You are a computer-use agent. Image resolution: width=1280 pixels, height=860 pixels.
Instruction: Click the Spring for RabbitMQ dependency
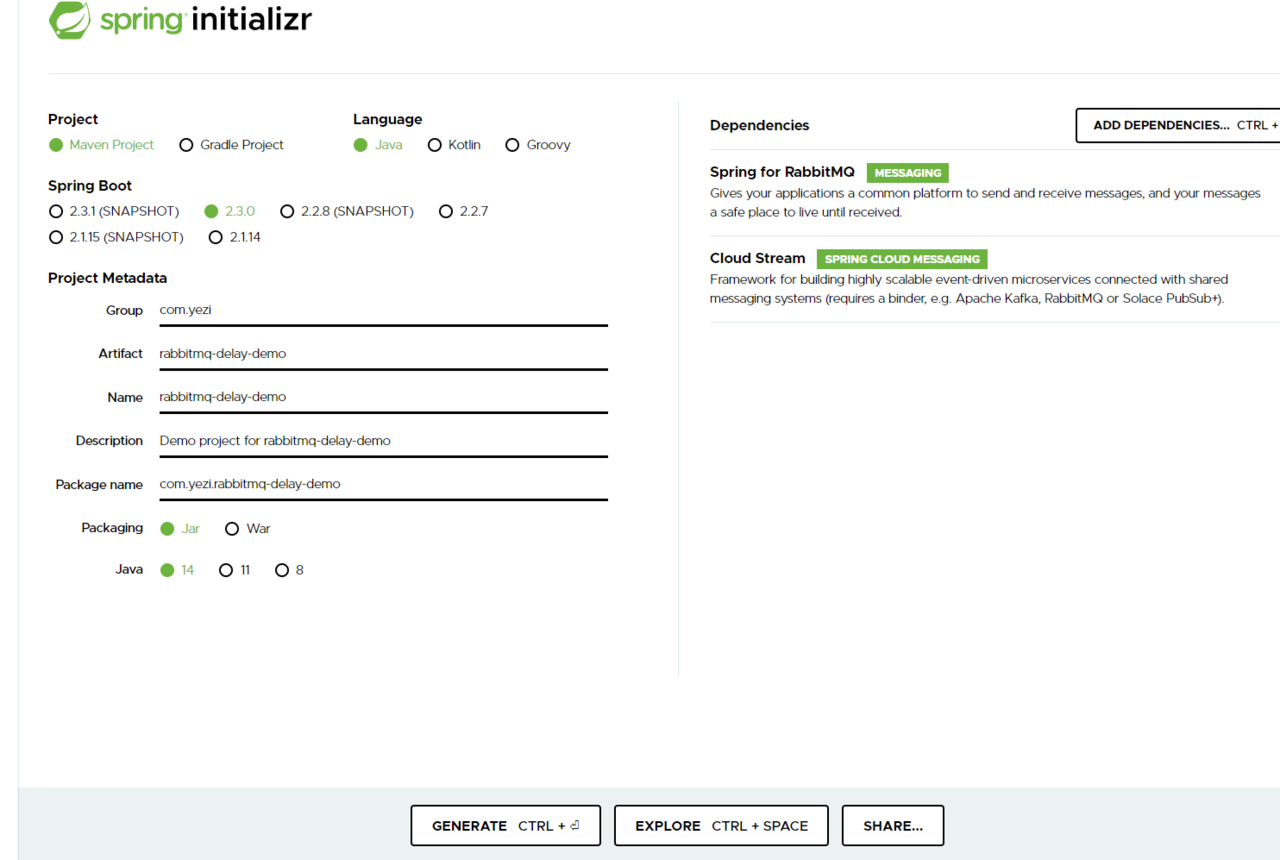[x=782, y=172]
